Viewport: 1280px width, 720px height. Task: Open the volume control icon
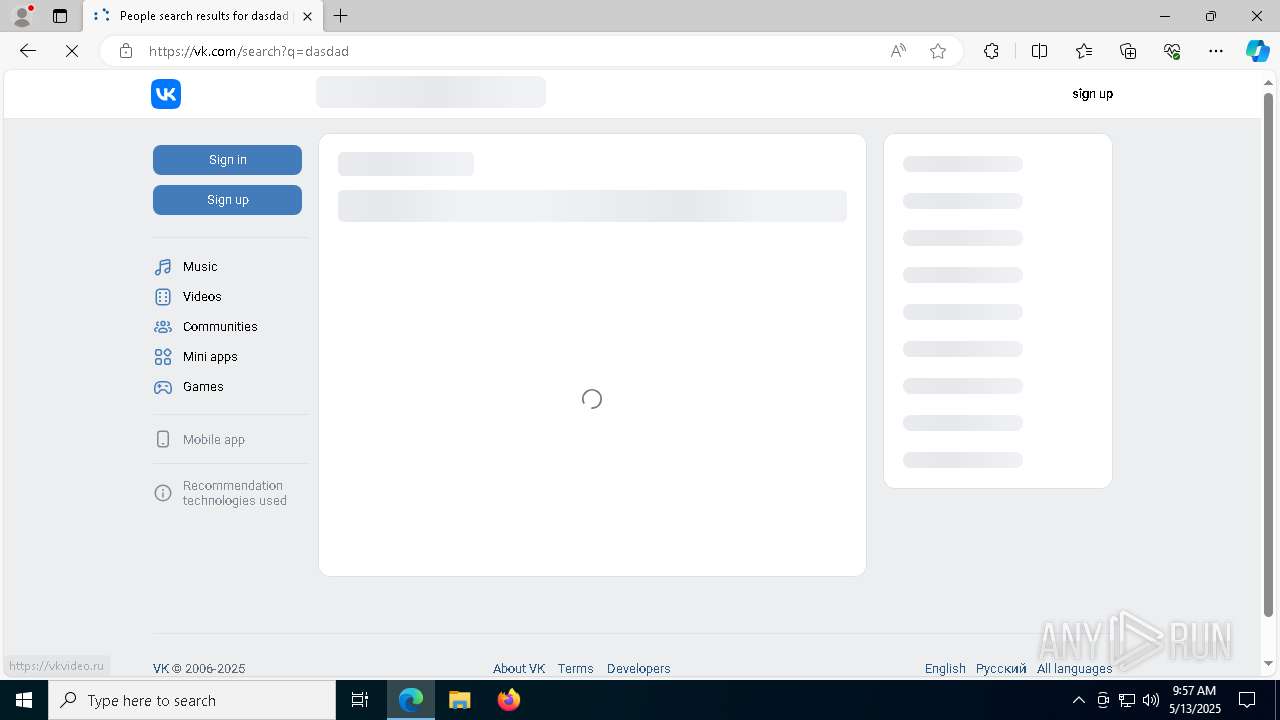point(1150,700)
